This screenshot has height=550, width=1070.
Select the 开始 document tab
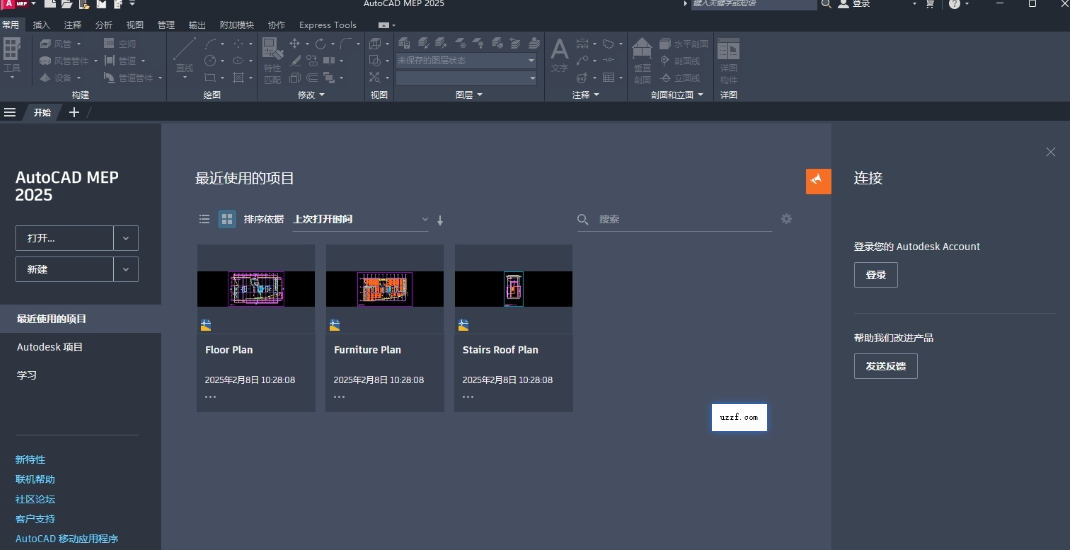coord(42,112)
